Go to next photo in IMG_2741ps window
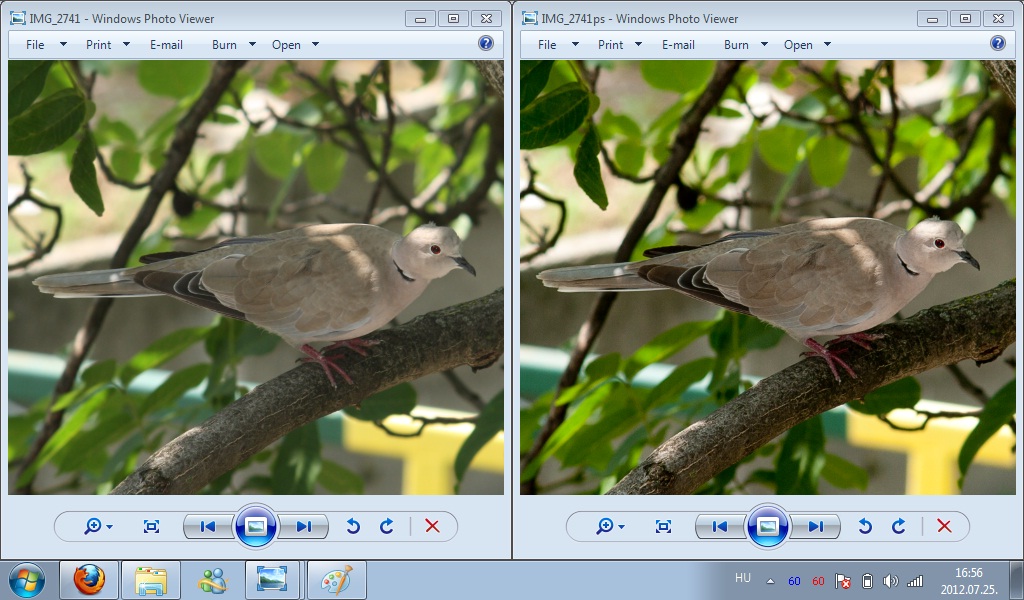This screenshot has width=1024, height=600. click(816, 526)
